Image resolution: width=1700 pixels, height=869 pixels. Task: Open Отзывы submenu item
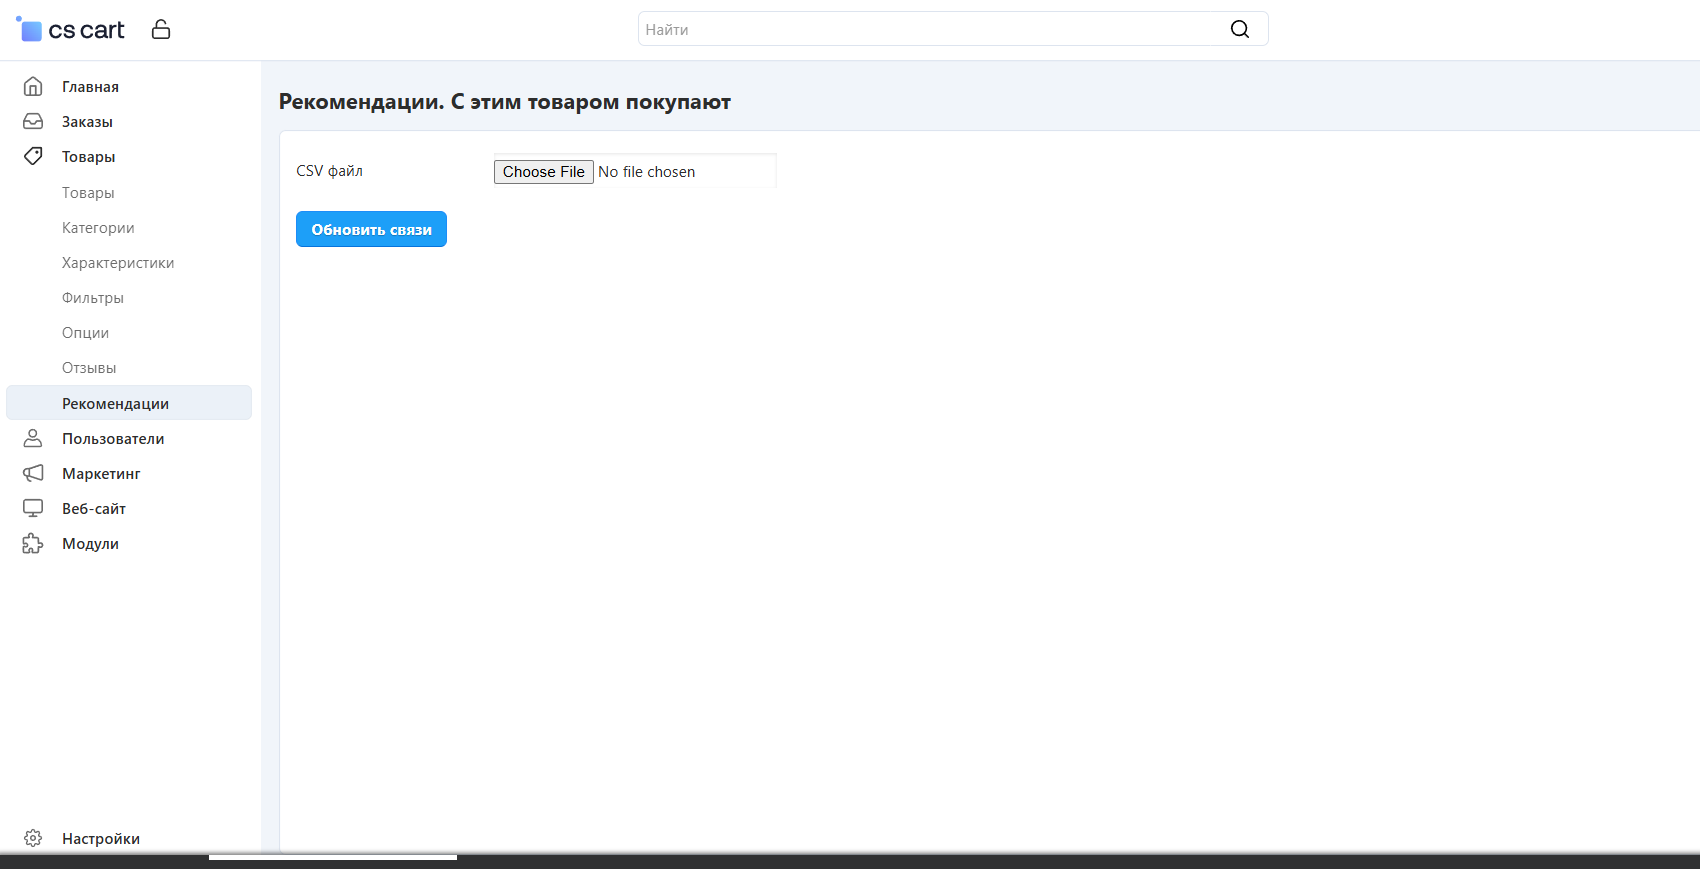pyautogui.click(x=89, y=368)
